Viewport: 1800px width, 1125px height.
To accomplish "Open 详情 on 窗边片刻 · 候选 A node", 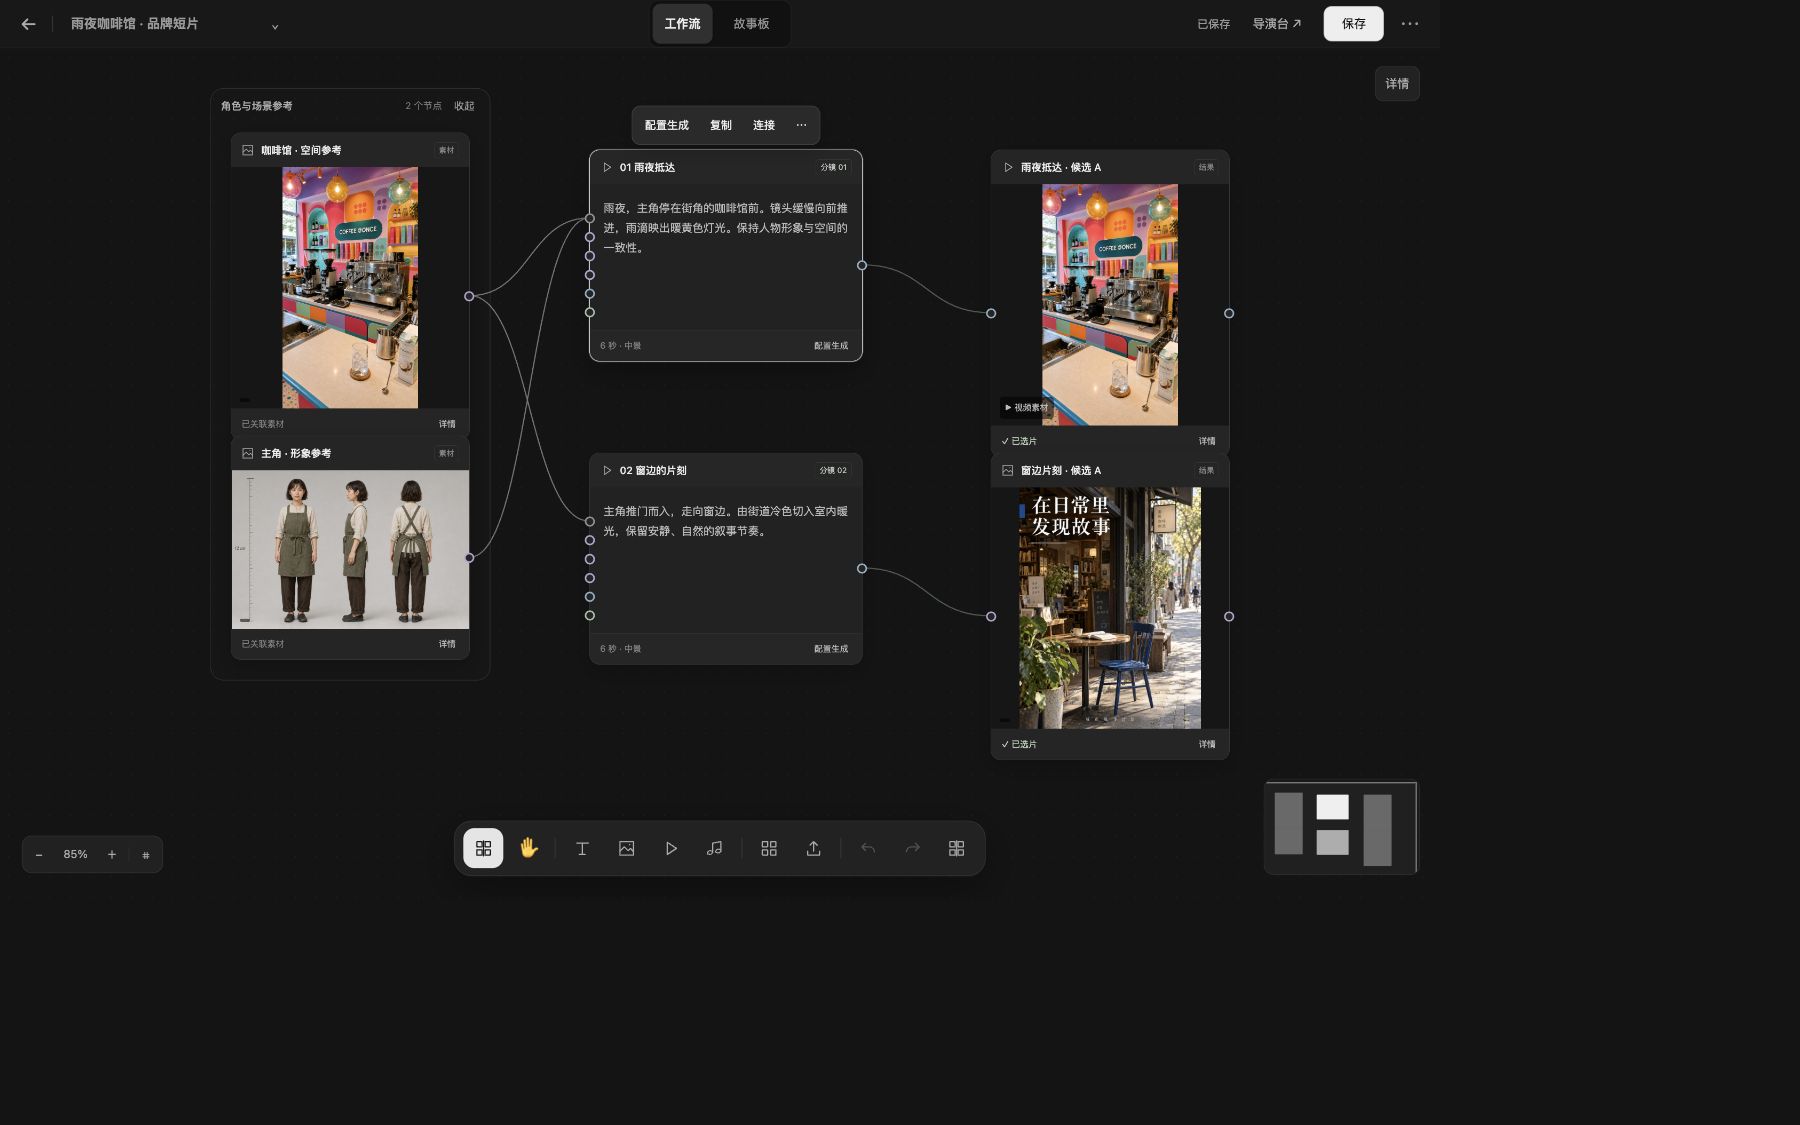I will point(1207,744).
